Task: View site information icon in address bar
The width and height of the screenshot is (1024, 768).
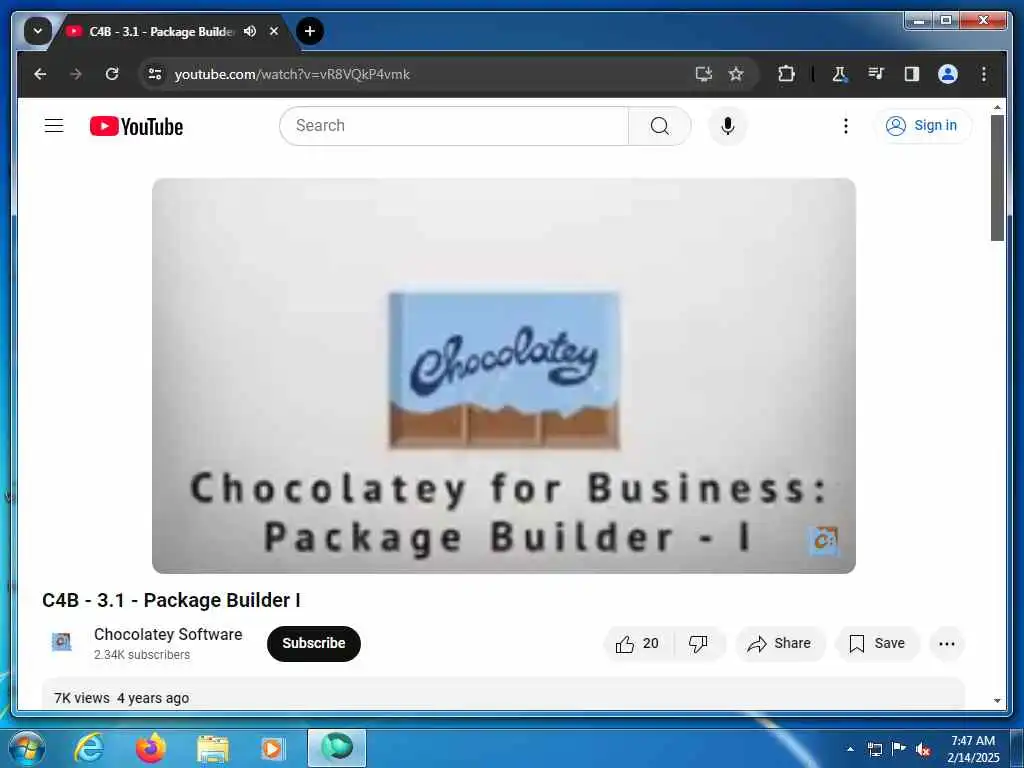Action: [155, 74]
